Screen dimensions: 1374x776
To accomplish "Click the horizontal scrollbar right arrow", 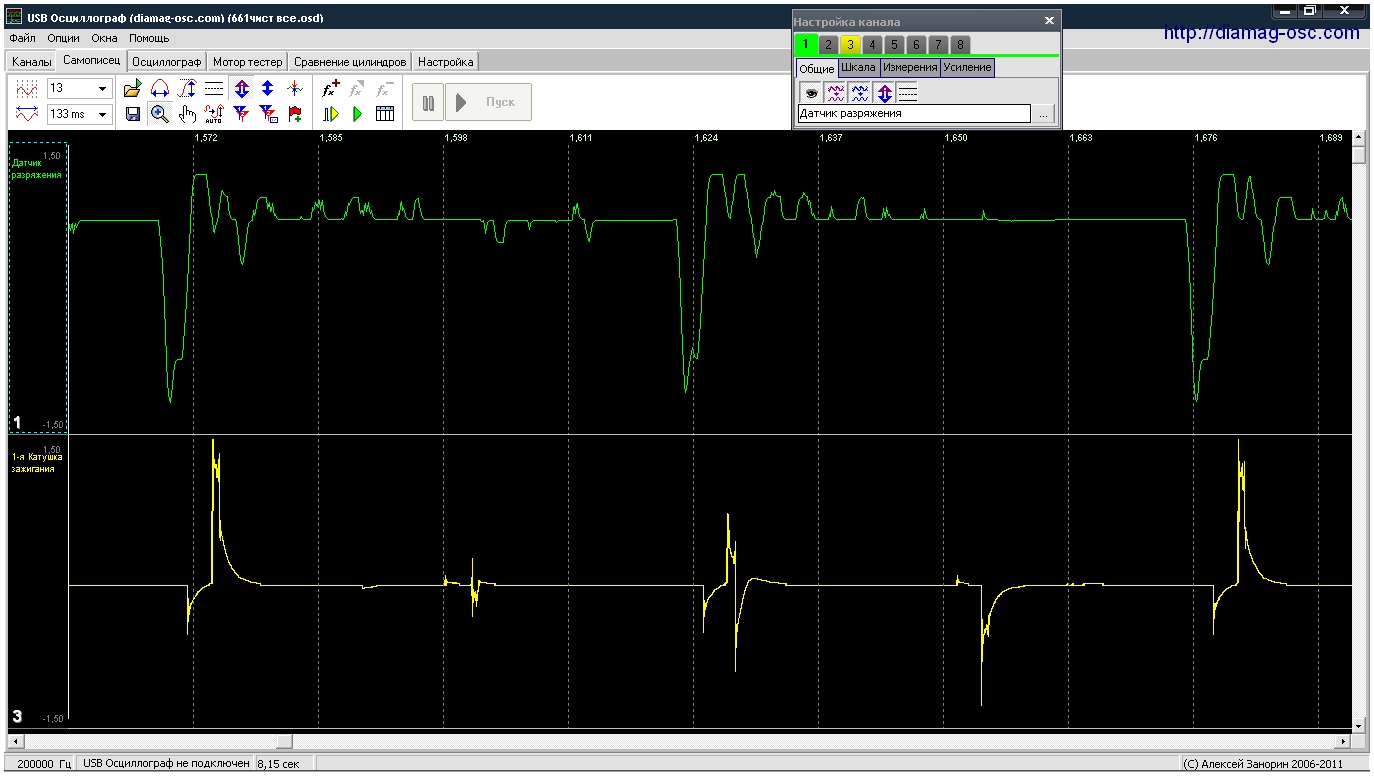I will tap(1343, 742).
